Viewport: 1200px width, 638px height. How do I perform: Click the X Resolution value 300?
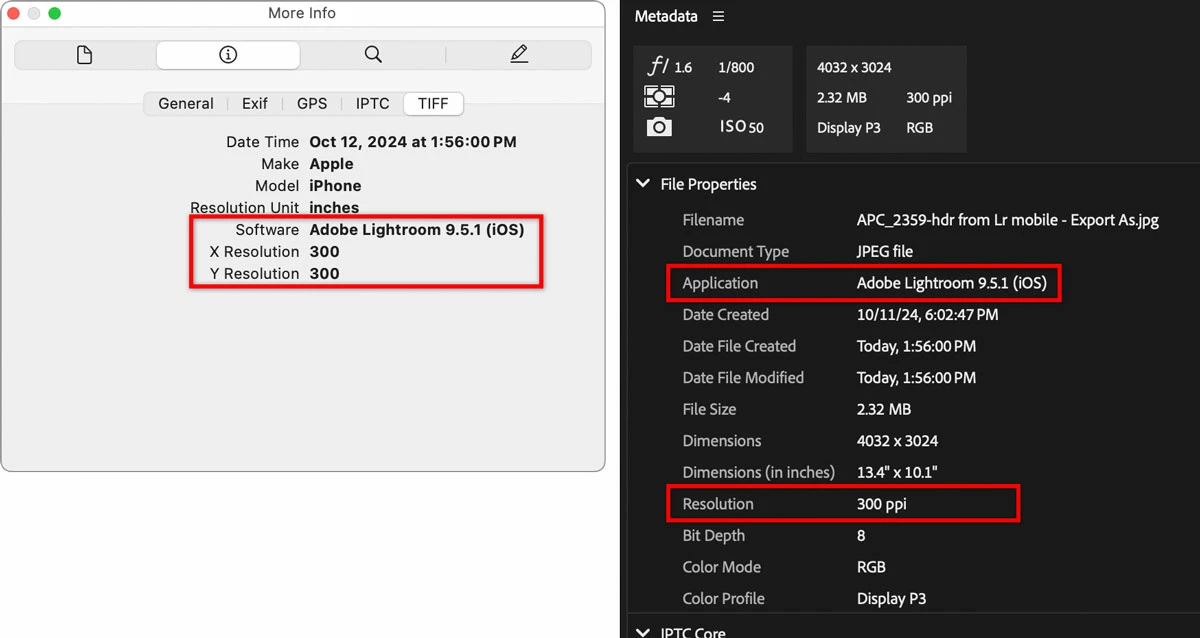(324, 252)
